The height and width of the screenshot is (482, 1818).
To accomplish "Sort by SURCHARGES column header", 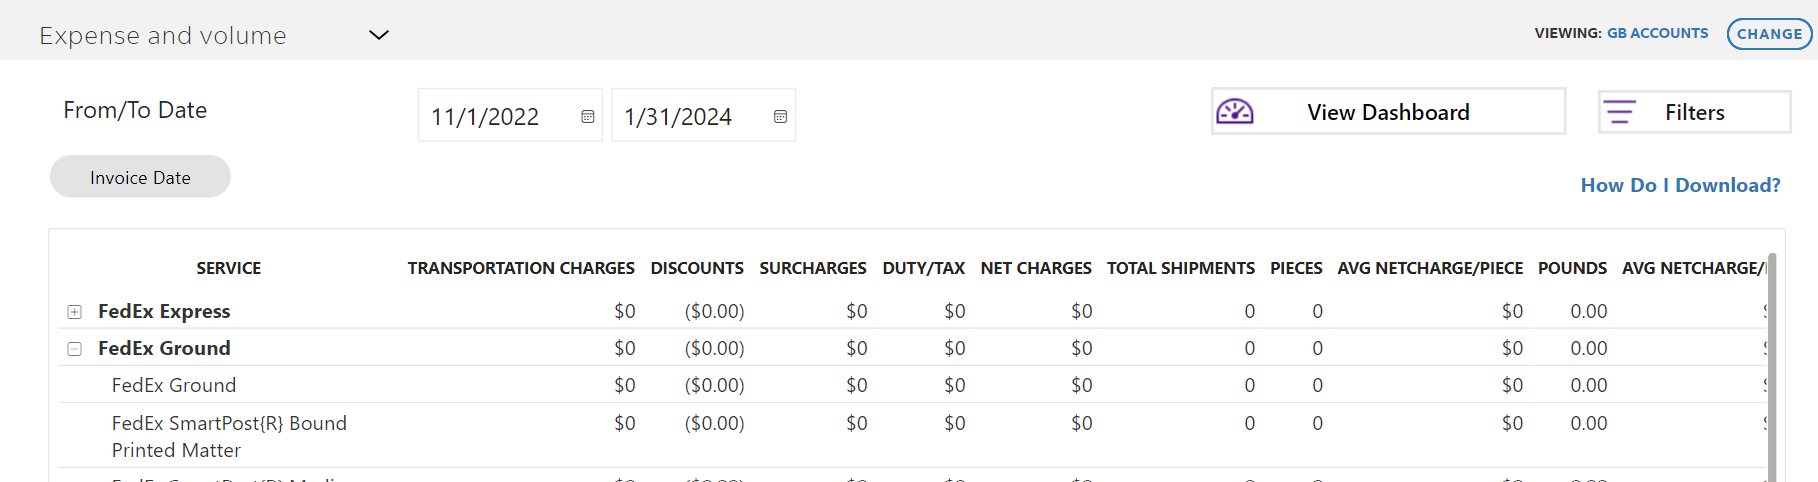I will [x=813, y=268].
